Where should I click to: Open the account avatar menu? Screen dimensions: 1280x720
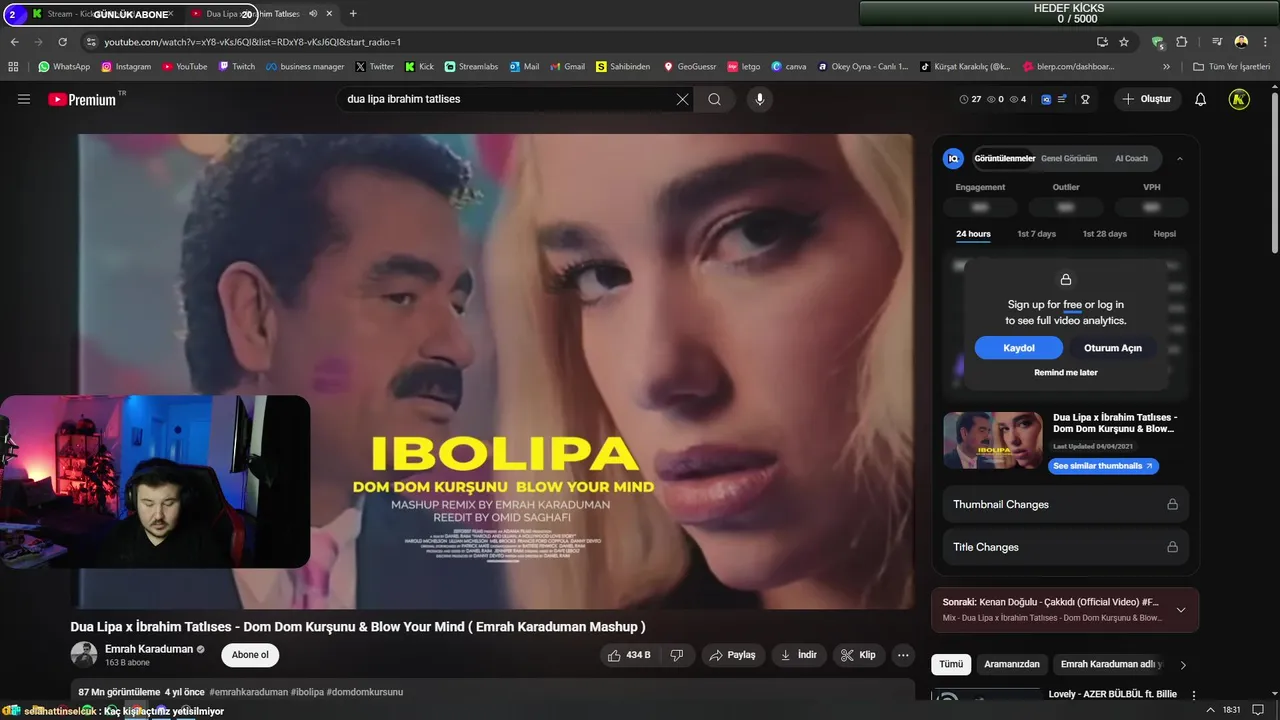(1239, 99)
